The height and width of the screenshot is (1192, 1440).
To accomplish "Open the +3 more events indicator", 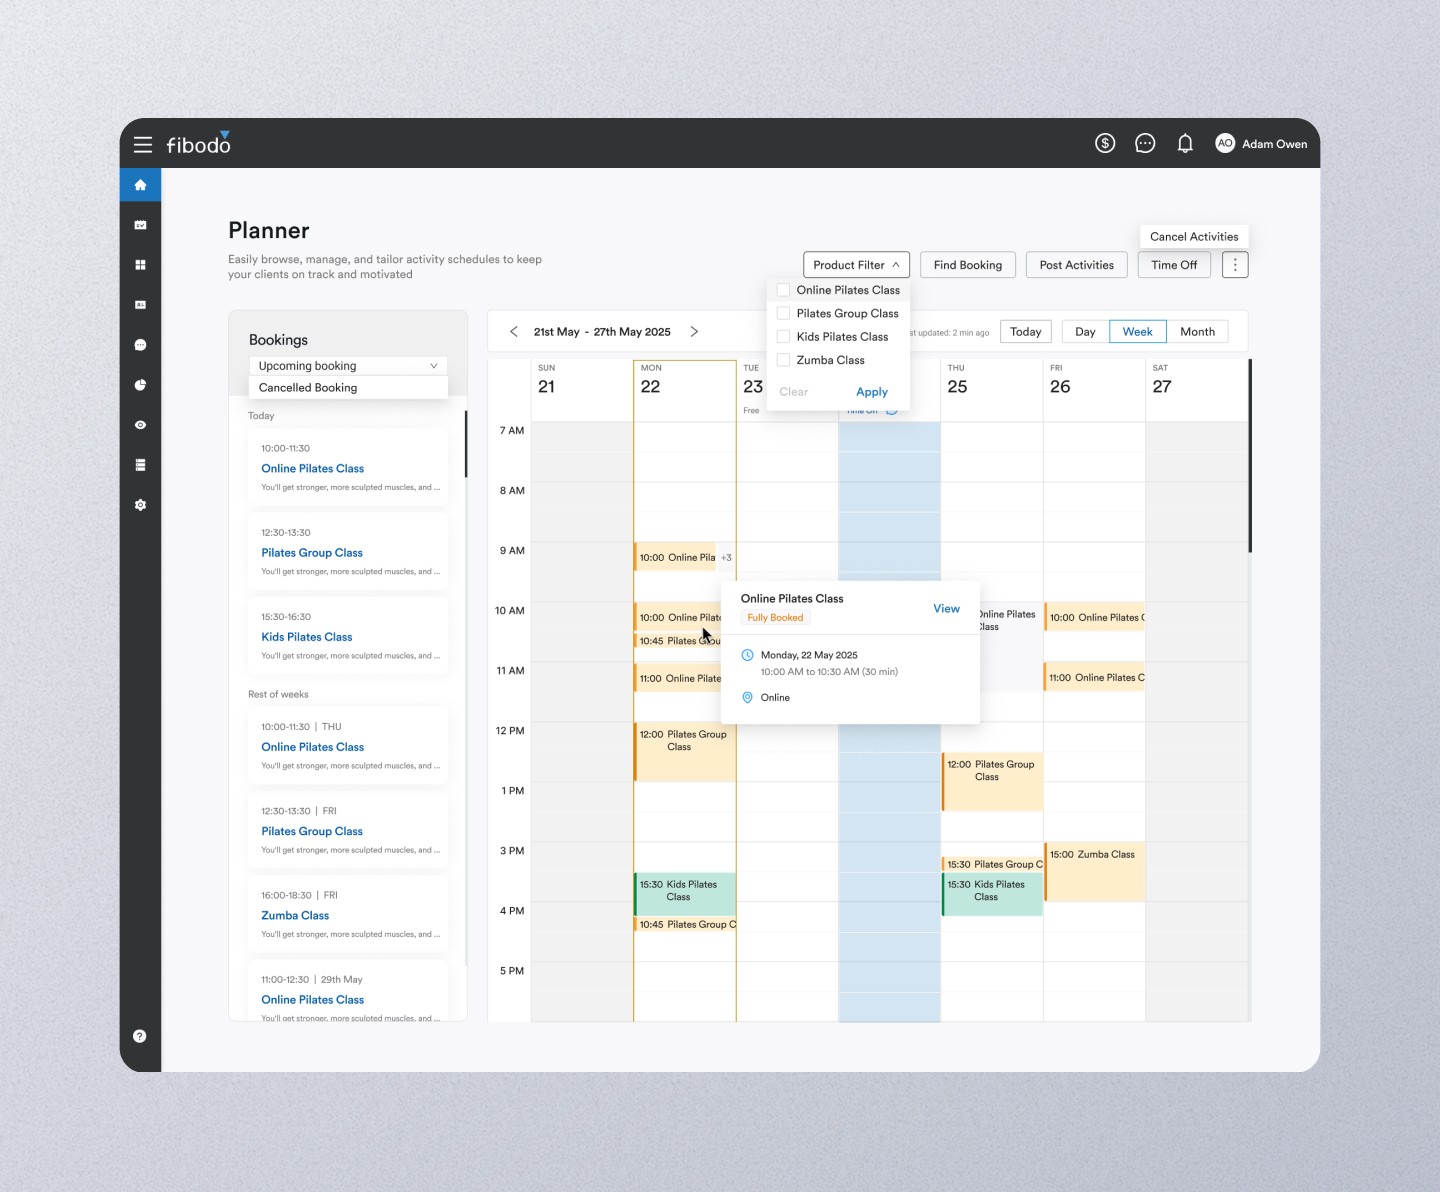I will (727, 558).
